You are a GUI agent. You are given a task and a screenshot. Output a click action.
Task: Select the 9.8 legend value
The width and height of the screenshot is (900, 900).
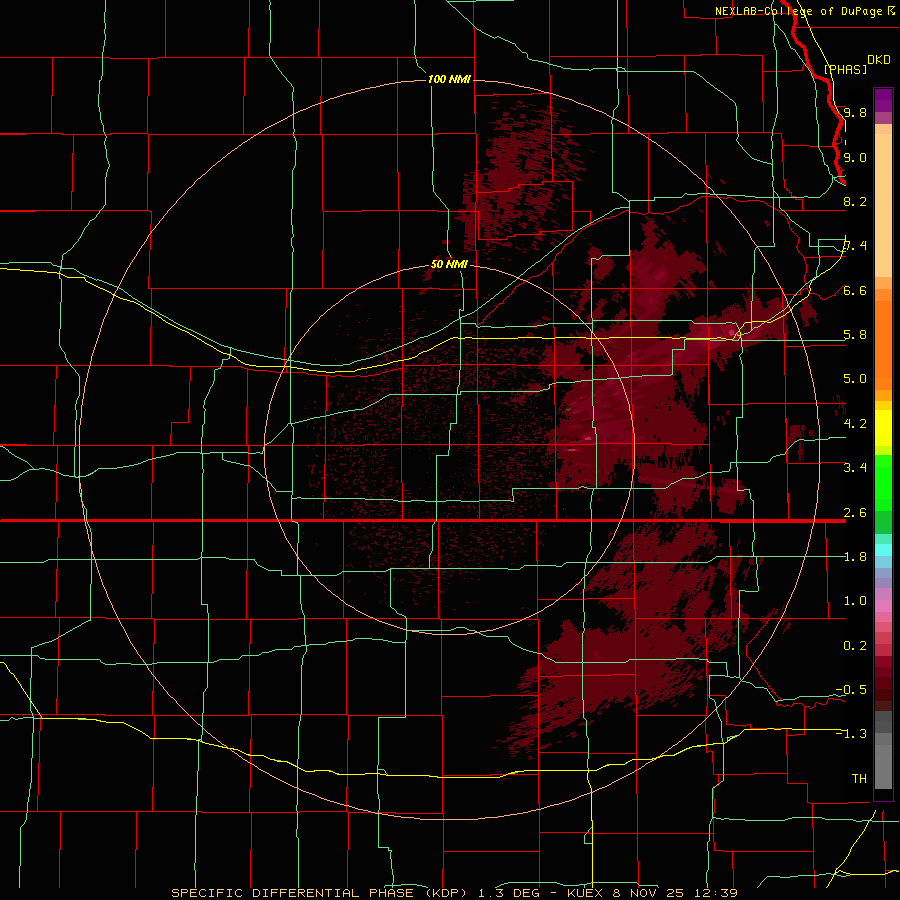(x=855, y=112)
